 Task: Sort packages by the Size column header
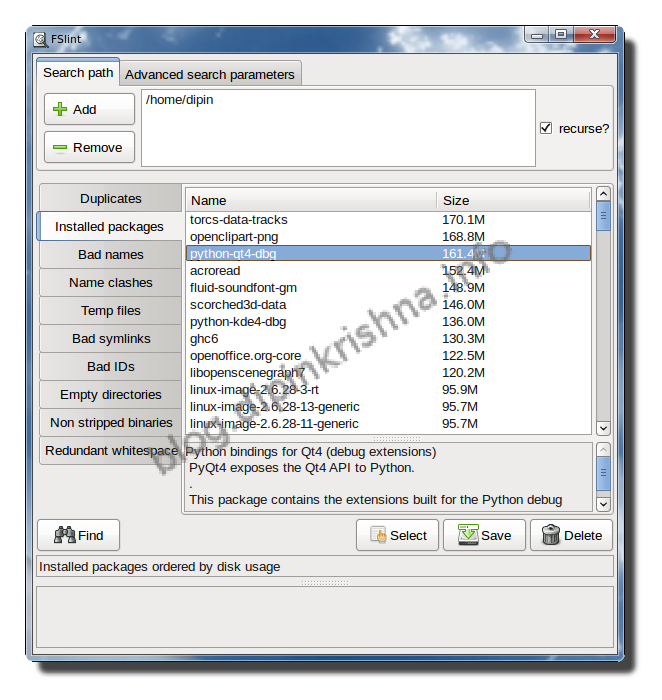[513, 200]
